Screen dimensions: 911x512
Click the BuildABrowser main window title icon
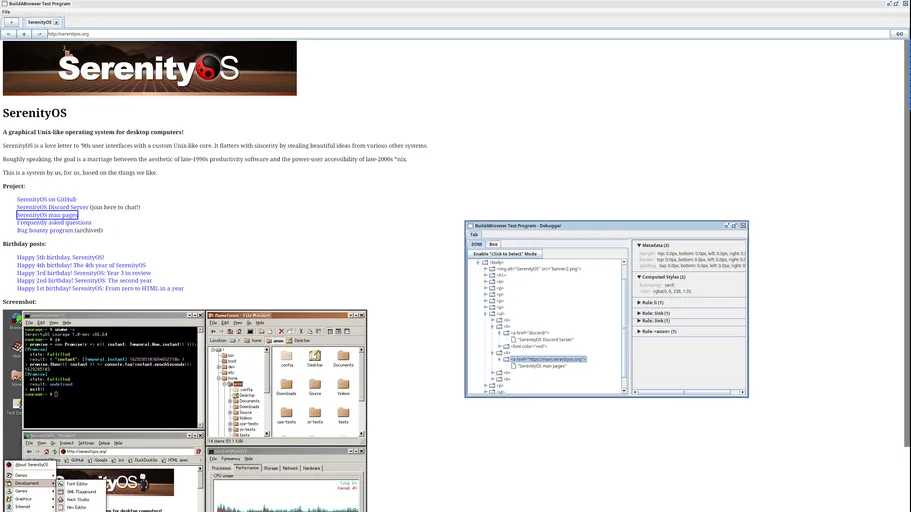pyautogui.click(x=5, y=3)
